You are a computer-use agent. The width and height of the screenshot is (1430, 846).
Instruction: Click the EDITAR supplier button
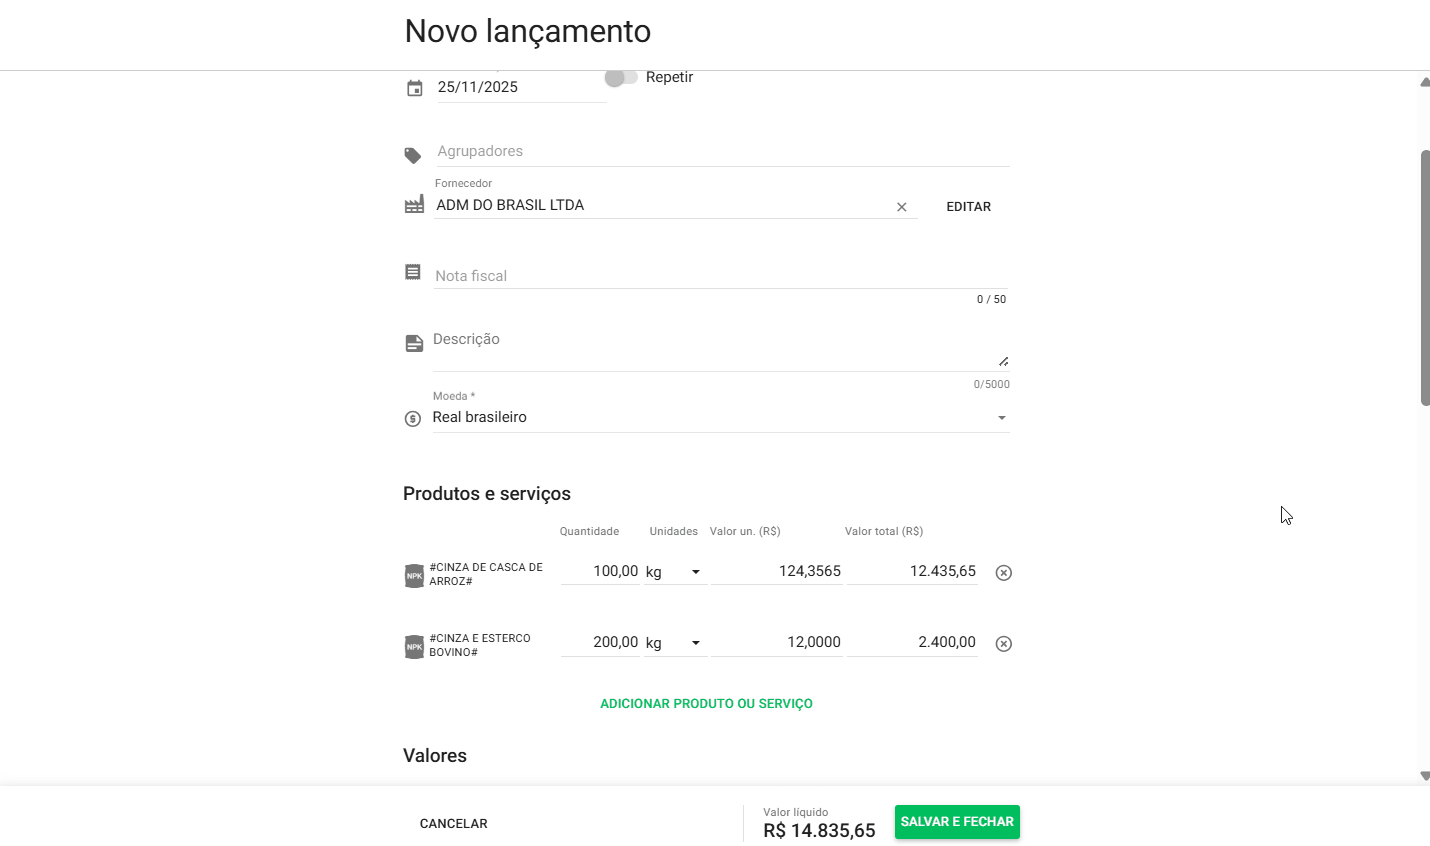(x=968, y=207)
